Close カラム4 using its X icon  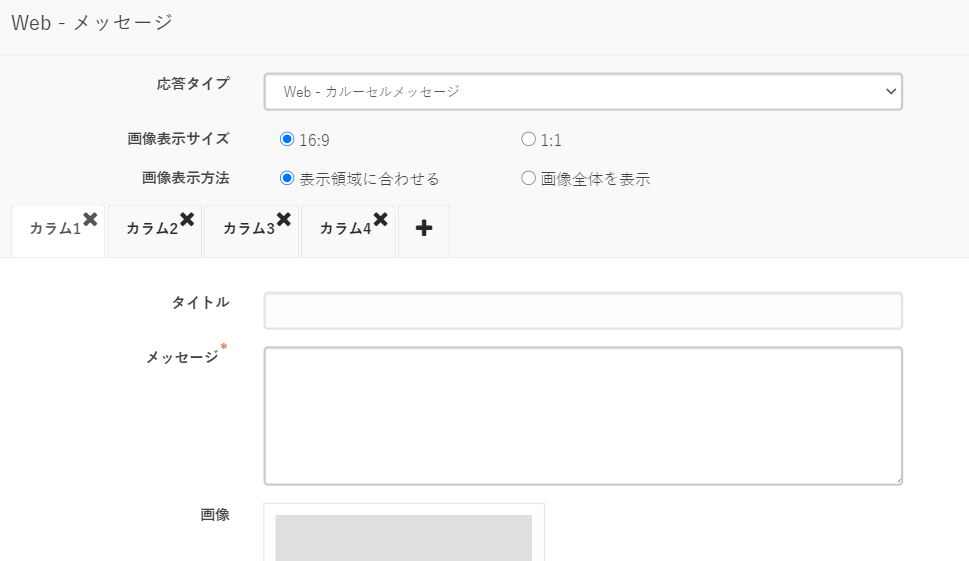(381, 219)
